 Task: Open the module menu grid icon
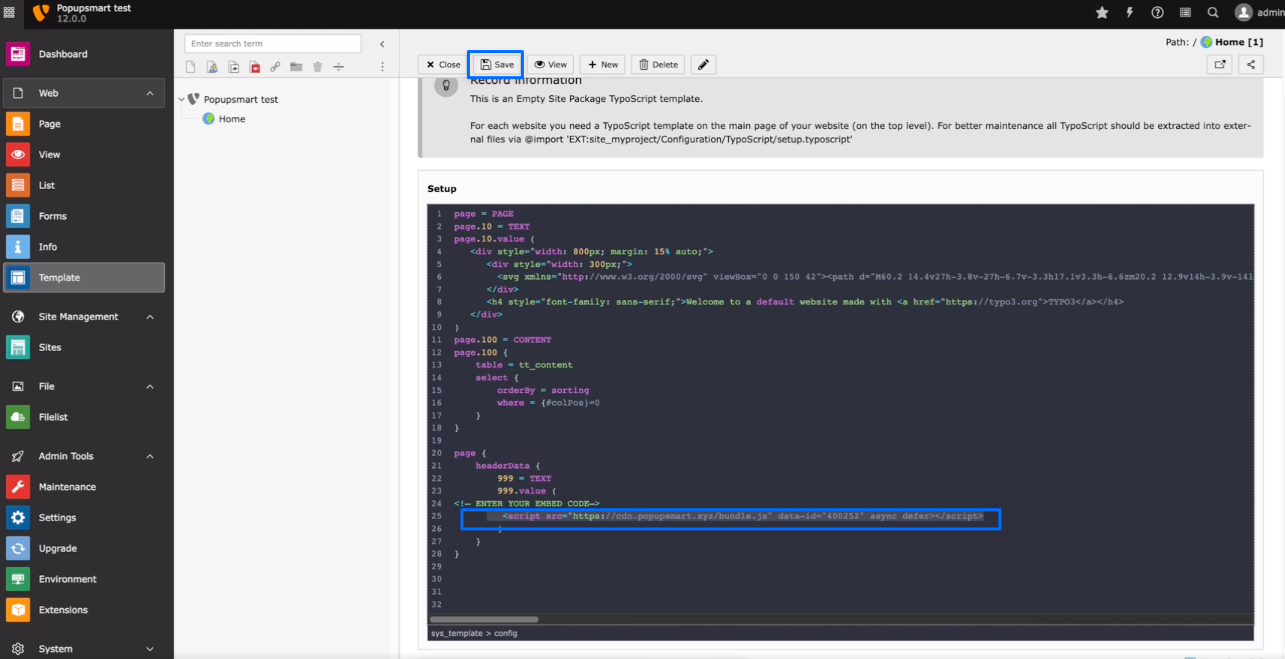click(x=9, y=12)
